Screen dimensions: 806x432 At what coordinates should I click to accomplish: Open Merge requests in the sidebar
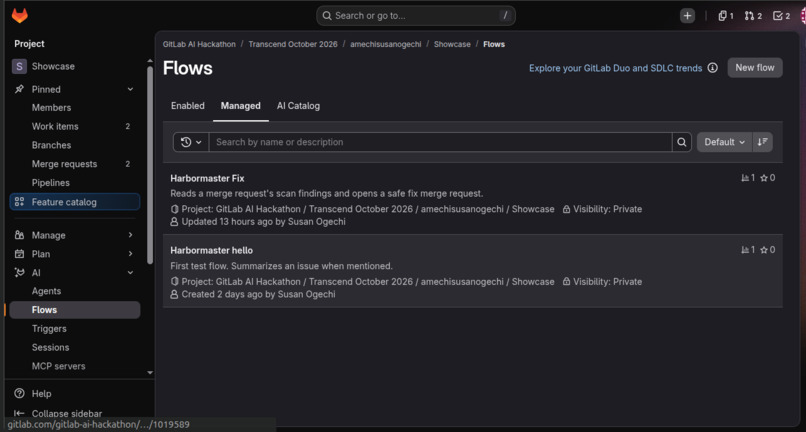click(x=75, y=164)
